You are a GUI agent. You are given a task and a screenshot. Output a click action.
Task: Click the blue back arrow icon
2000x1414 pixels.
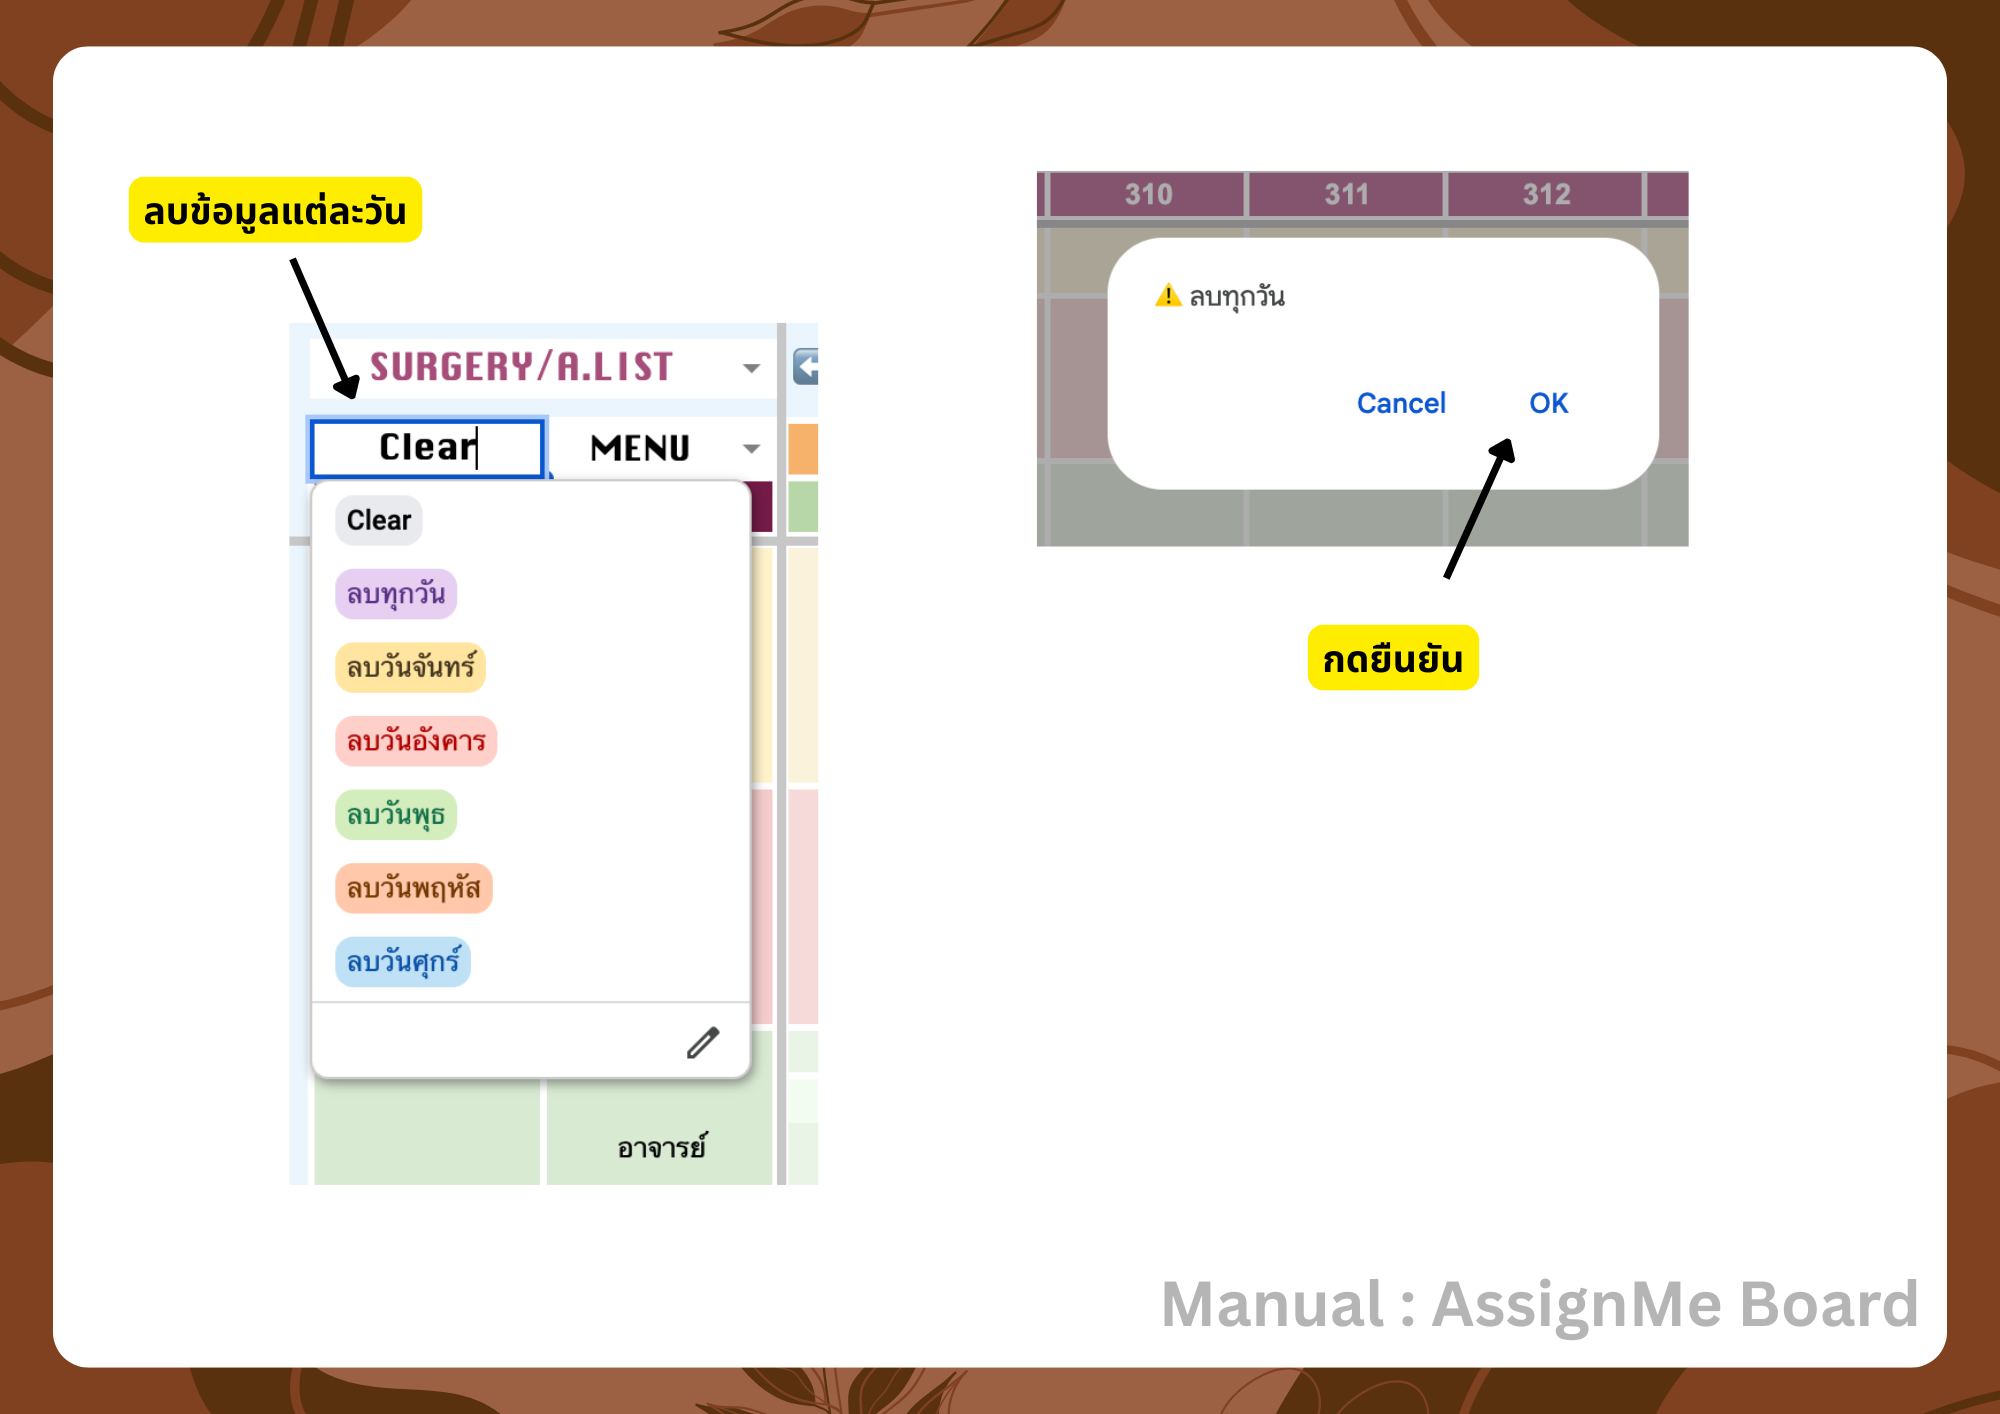coord(806,367)
